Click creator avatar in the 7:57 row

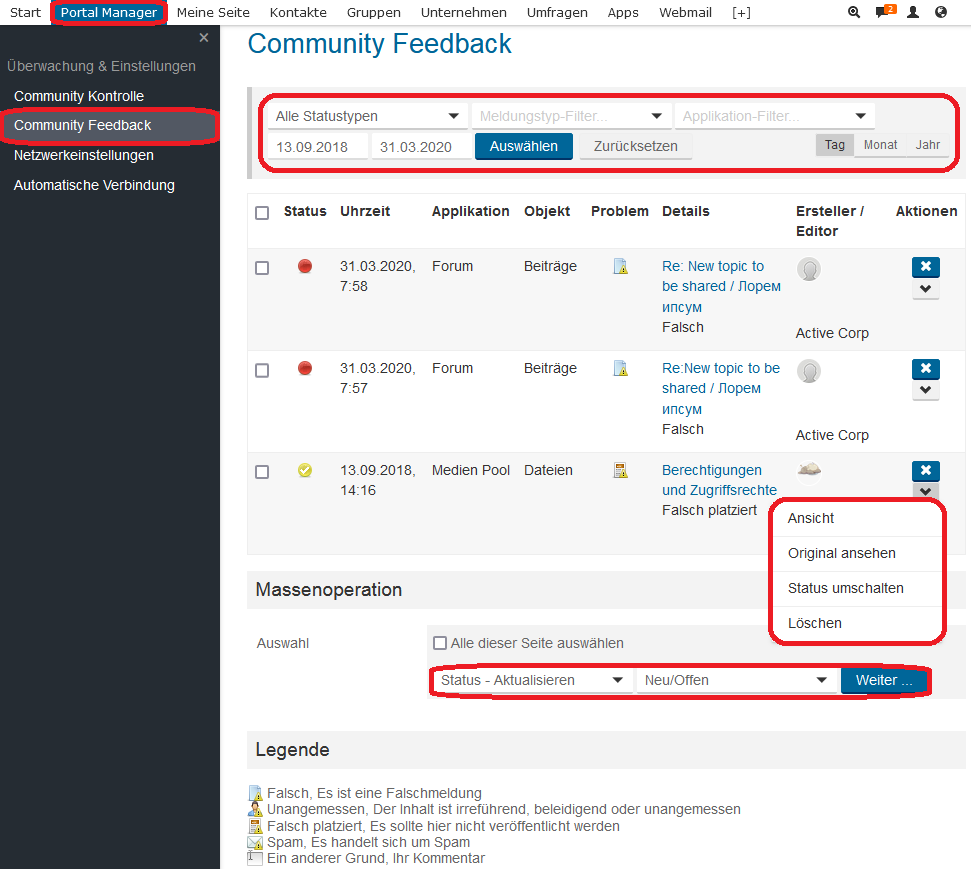click(809, 372)
